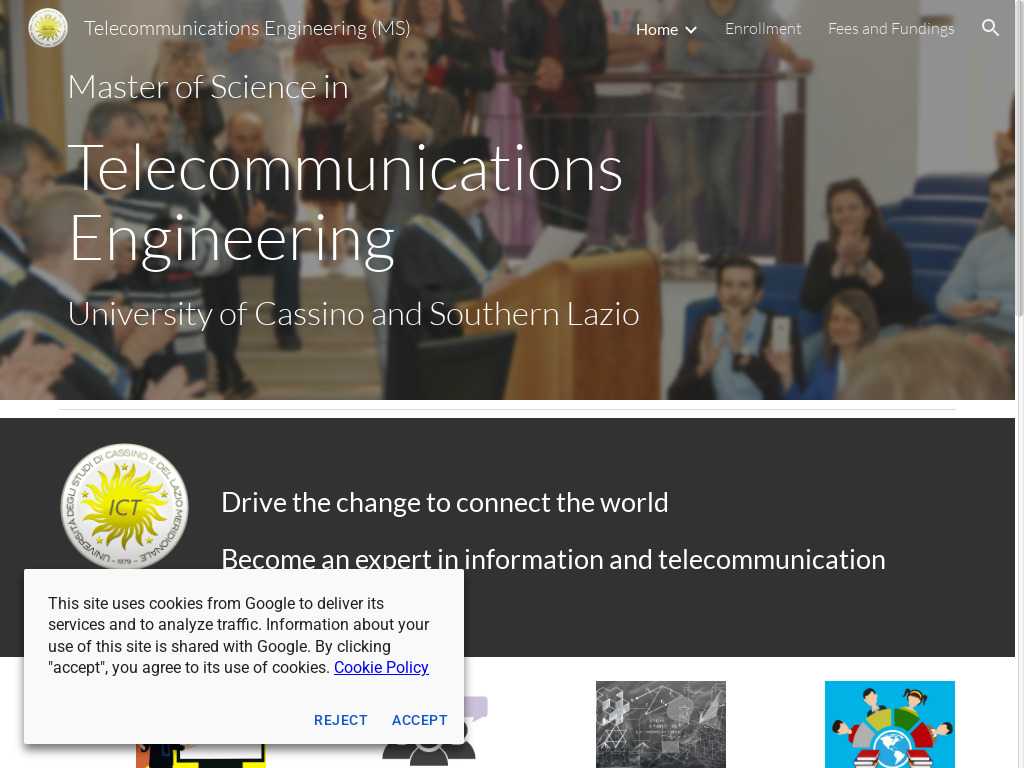Go to the Enrollment page
This screenshot has height=768, width=1024.
(763, 29)
